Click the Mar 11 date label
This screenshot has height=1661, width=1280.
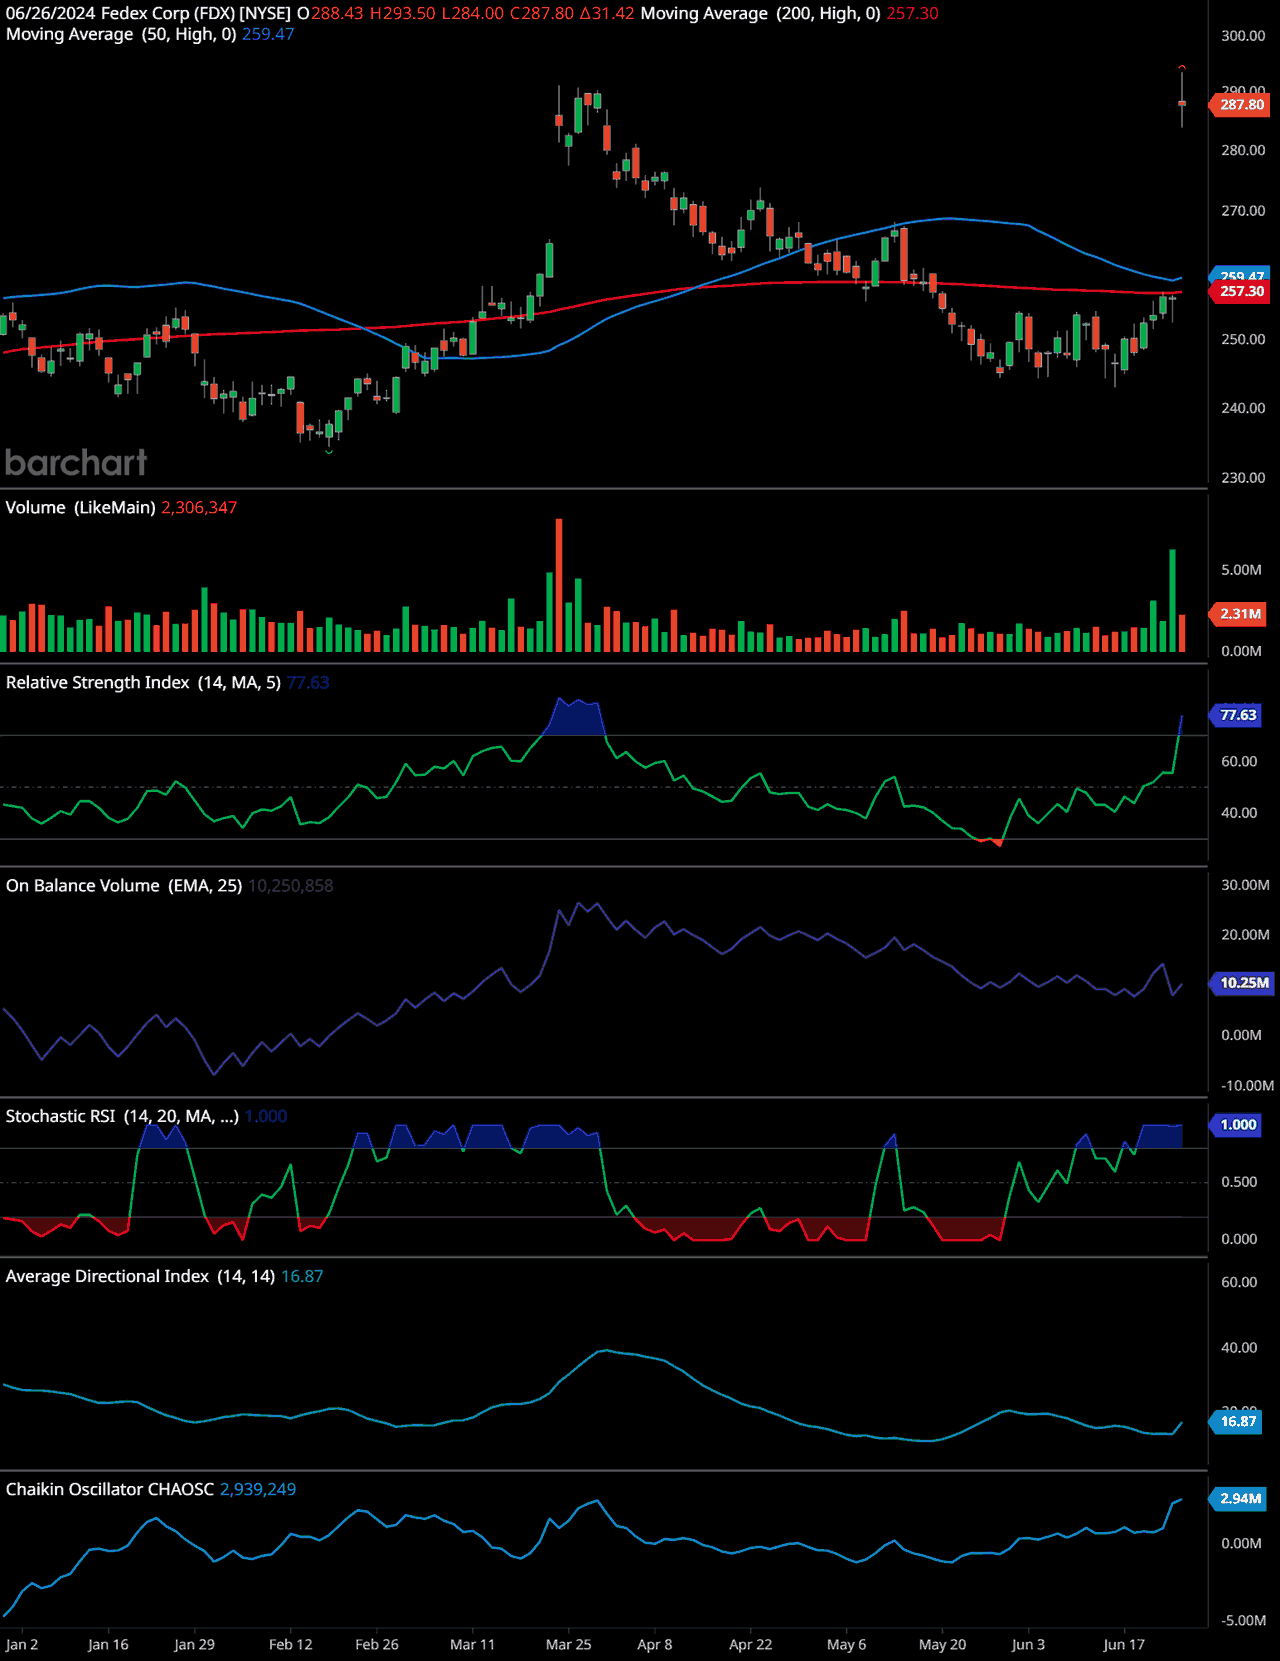tap(472, 1644)
